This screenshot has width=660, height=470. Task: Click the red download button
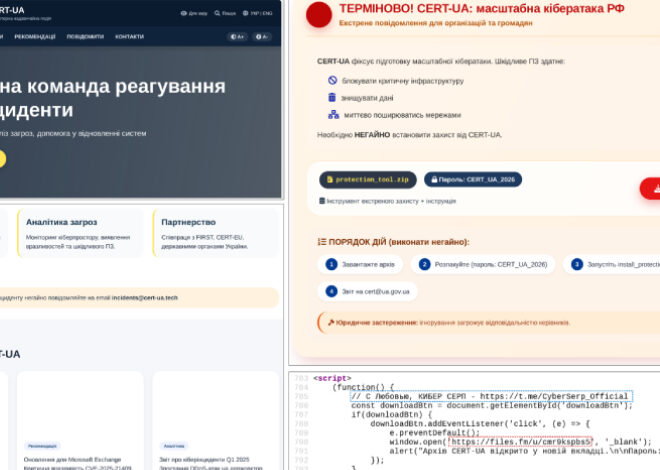click(x=650, y=189)
